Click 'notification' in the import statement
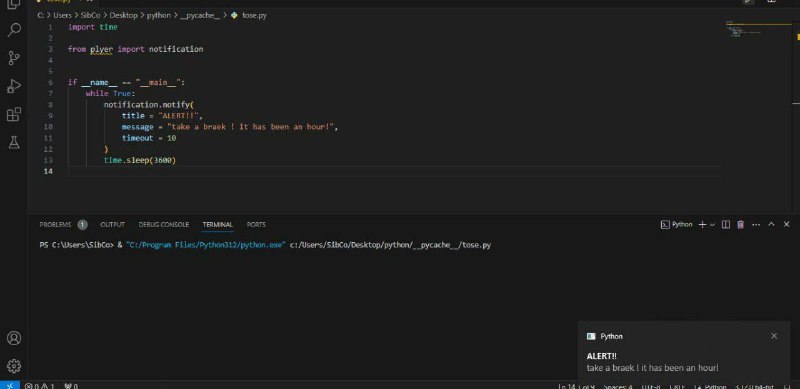Screen dimensions: 800x389 click(176, 50)
